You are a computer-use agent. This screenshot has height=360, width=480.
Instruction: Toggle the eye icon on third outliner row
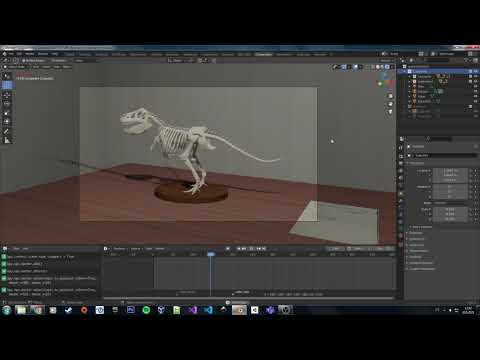point(476,81)
